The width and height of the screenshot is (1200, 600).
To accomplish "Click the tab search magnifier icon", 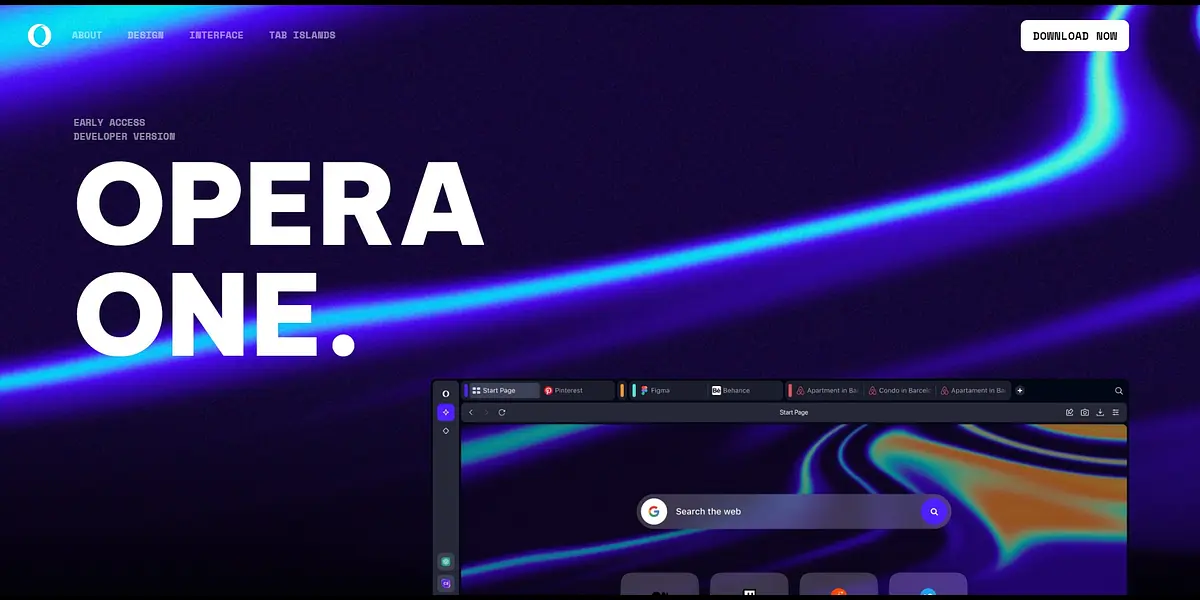I will tap(1119, 391).
